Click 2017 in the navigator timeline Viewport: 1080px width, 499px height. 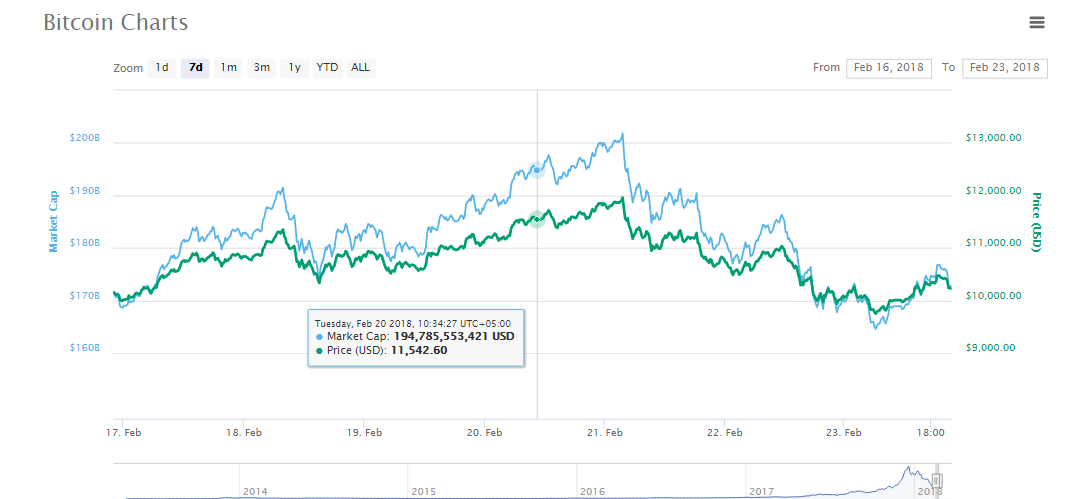click(x=762, y=491)
